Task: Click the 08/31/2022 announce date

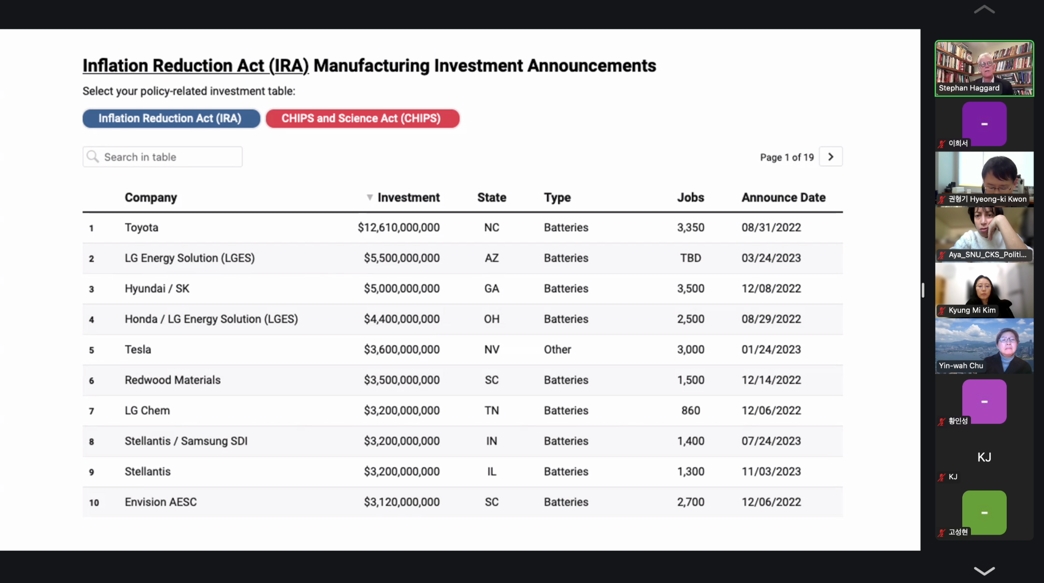Action: (x=771, y=228)
